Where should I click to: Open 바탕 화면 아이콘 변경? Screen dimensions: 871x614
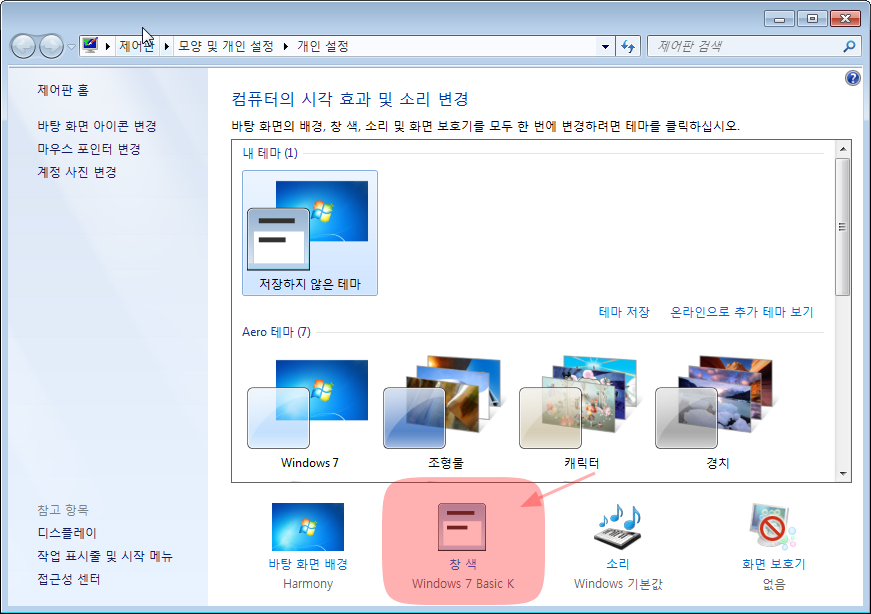(97, 126)
